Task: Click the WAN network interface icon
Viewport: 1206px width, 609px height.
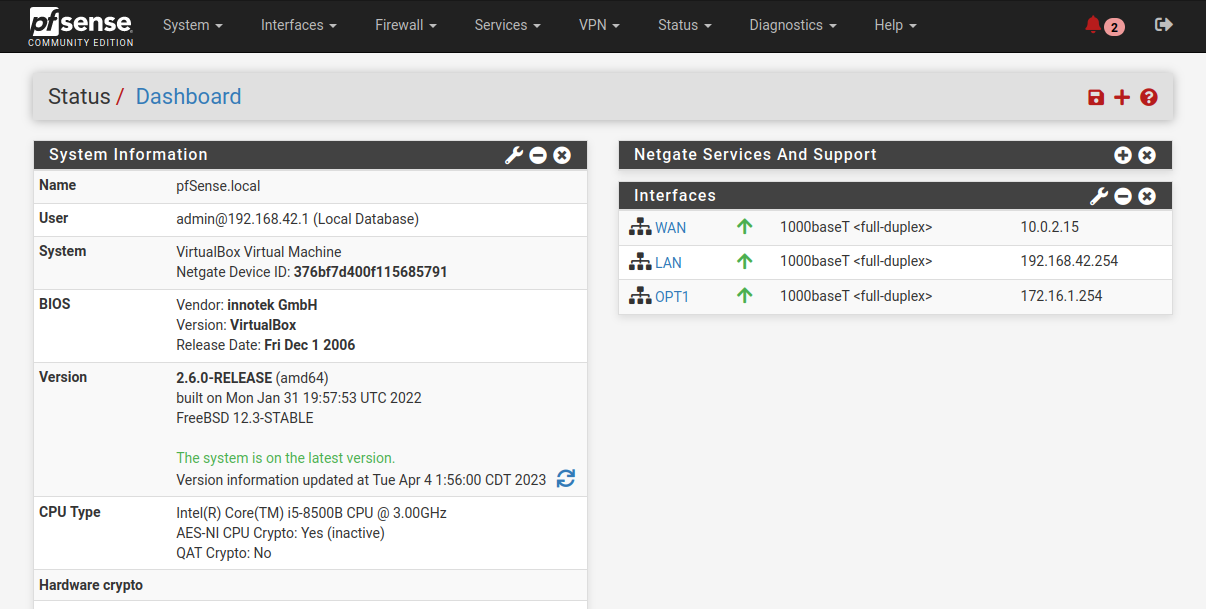Action: click(640, 227)
